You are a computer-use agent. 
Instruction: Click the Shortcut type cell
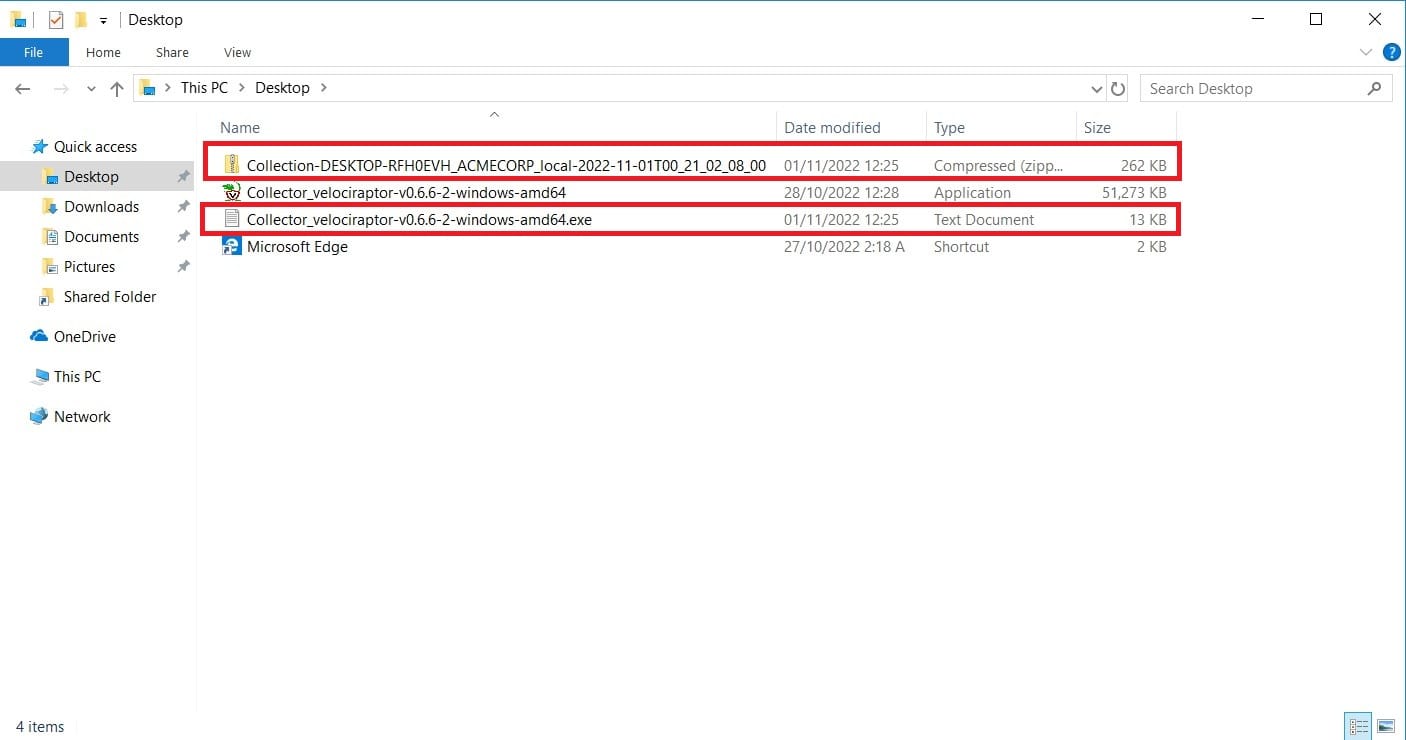[961, 246]
